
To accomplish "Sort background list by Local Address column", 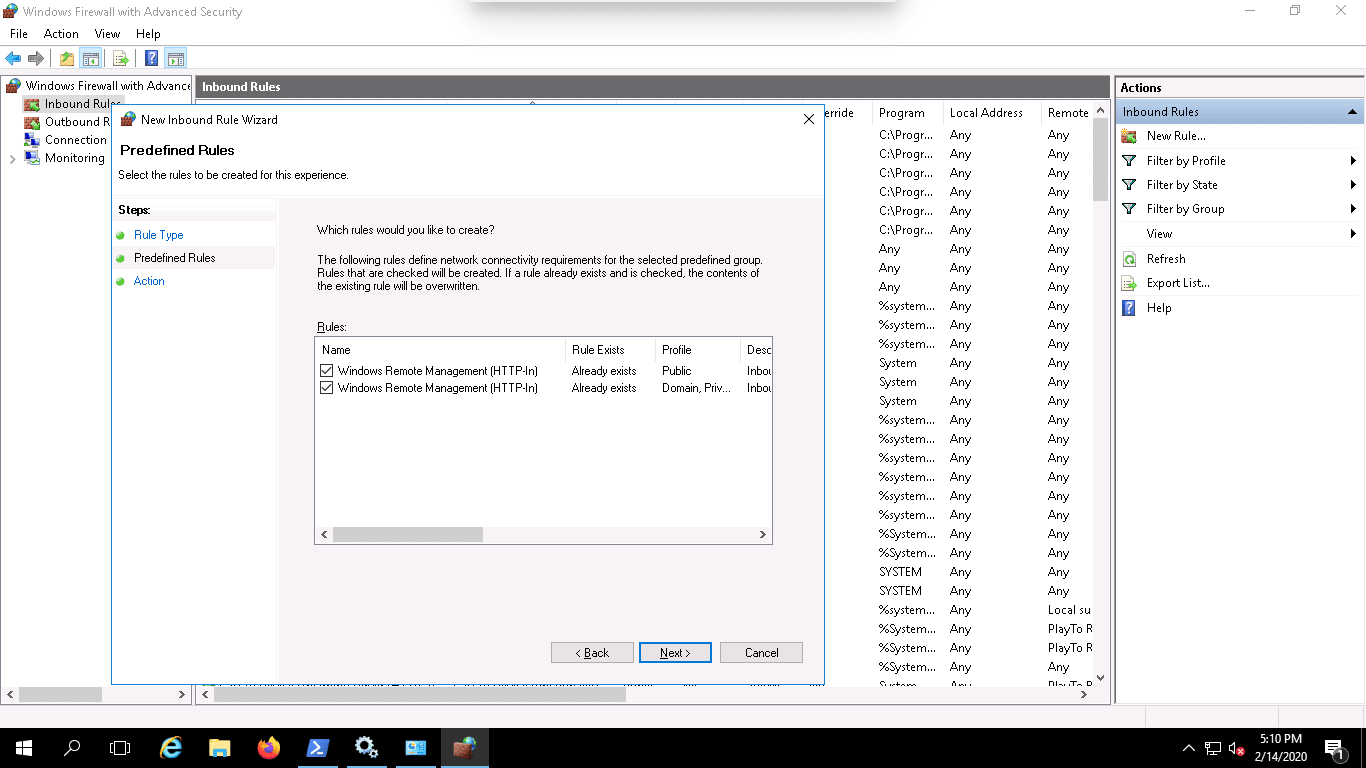I will [991, 113].
